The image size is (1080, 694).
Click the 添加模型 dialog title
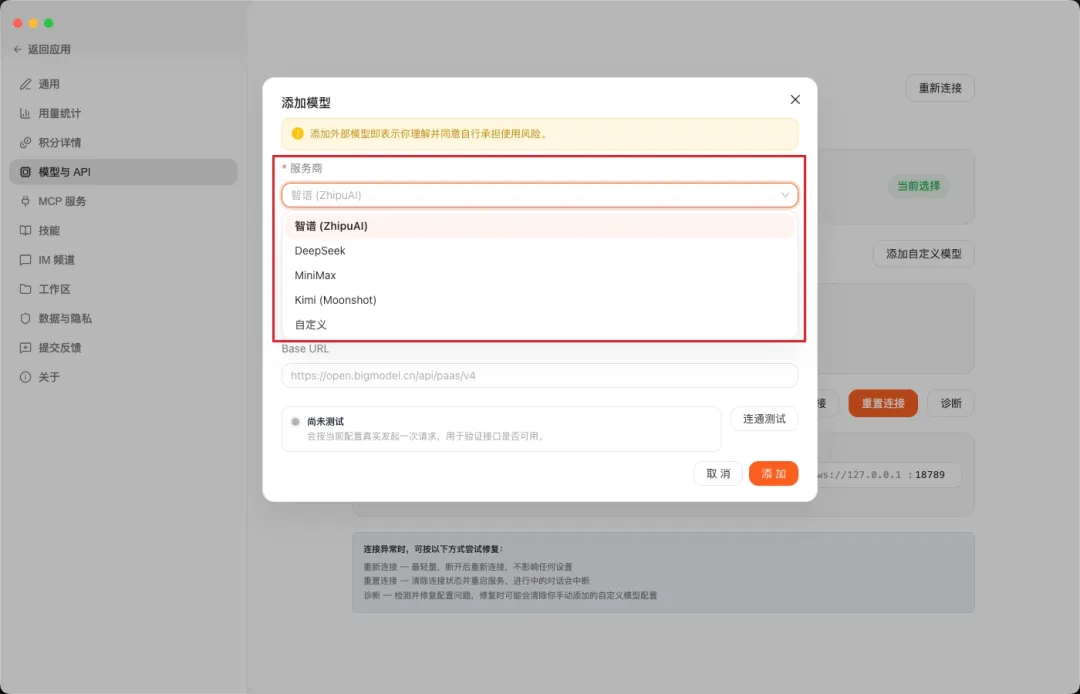pos(306,103)
